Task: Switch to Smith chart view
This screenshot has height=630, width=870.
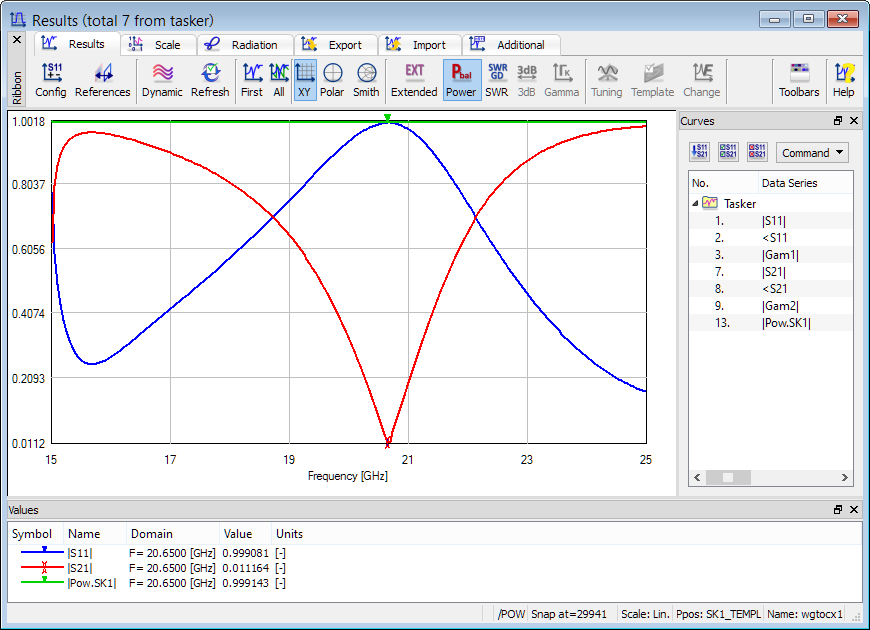Action: coord(366,80)
